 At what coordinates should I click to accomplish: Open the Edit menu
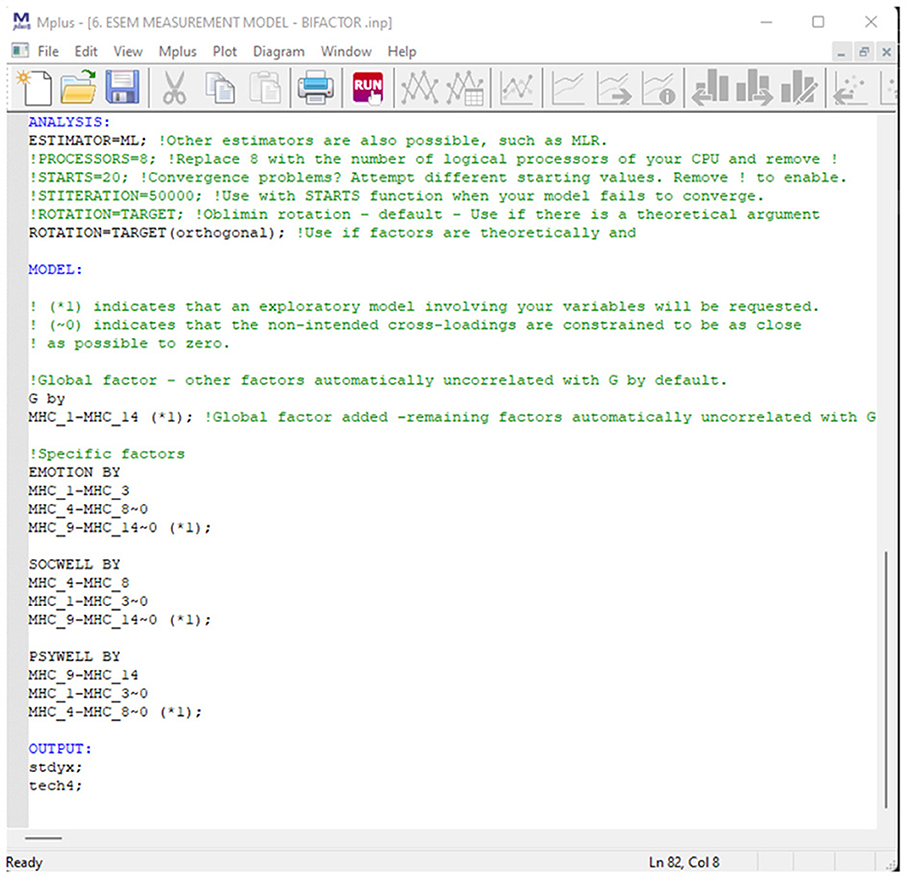tap(86, 51)
